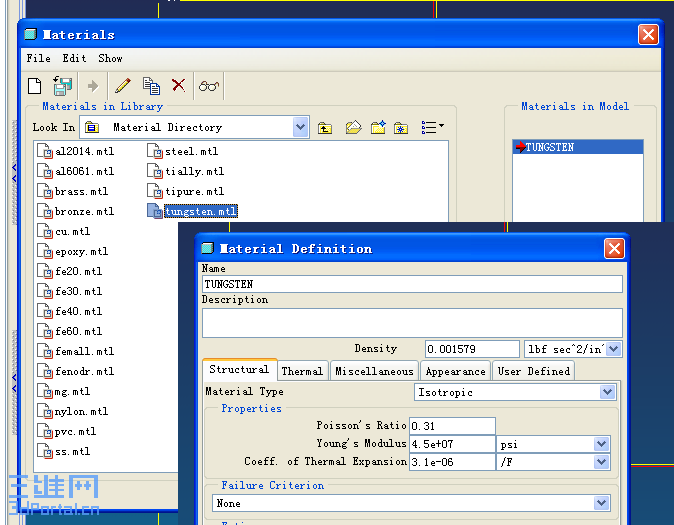This screenshot has width=674, height=525.
Task: Click the Description text area
Action: coord(412,323)
